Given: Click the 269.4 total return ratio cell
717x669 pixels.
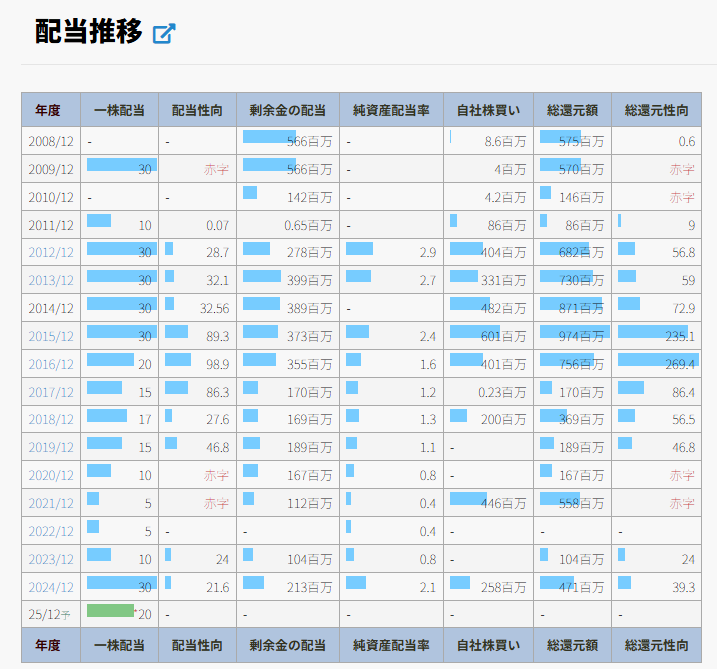Looking at the screenshot, I should [656, 365].
